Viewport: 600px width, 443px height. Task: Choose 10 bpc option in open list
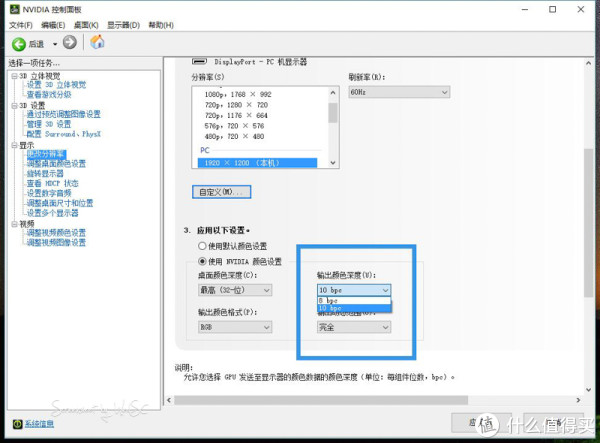click(354, 308)
